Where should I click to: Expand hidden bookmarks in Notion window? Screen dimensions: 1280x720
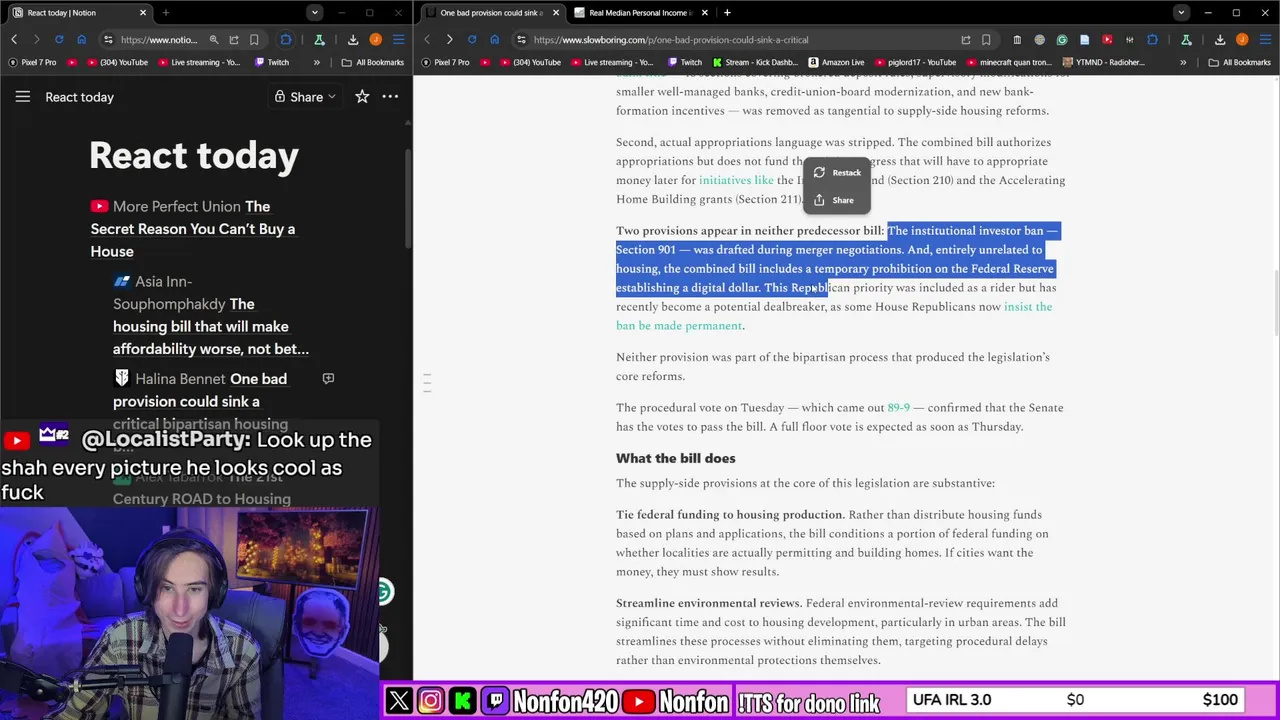[x=316, y=62]
